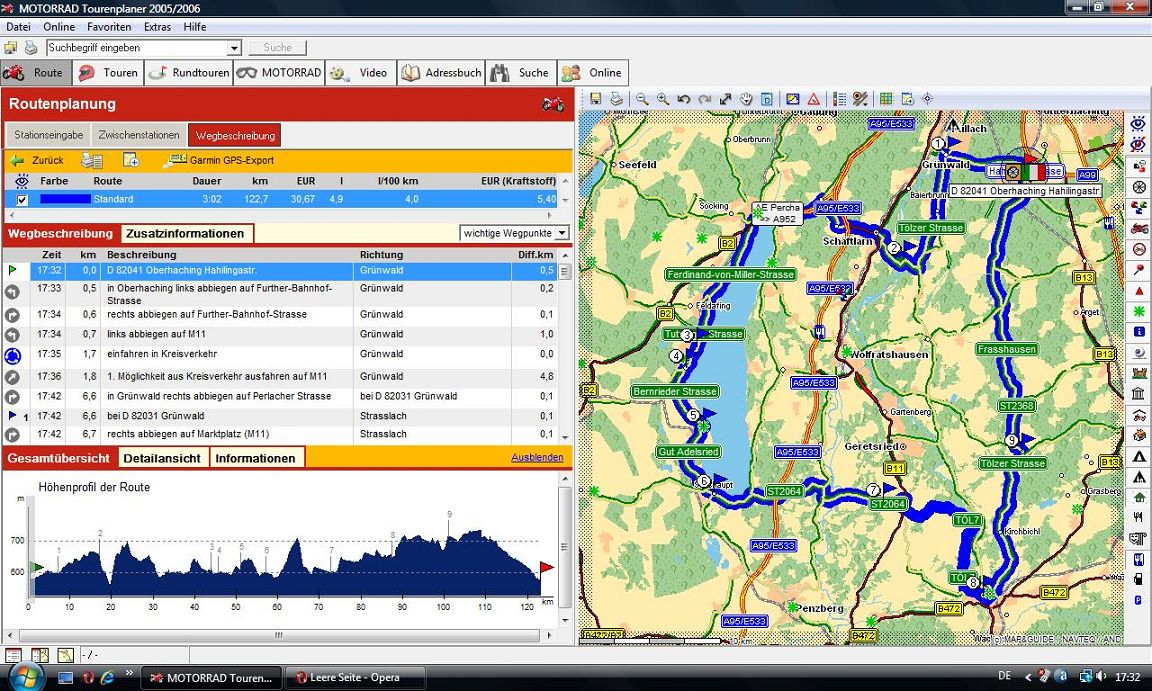Open the map legend list icon
The image size is (1152, 691).
click(x=840, y=98)
